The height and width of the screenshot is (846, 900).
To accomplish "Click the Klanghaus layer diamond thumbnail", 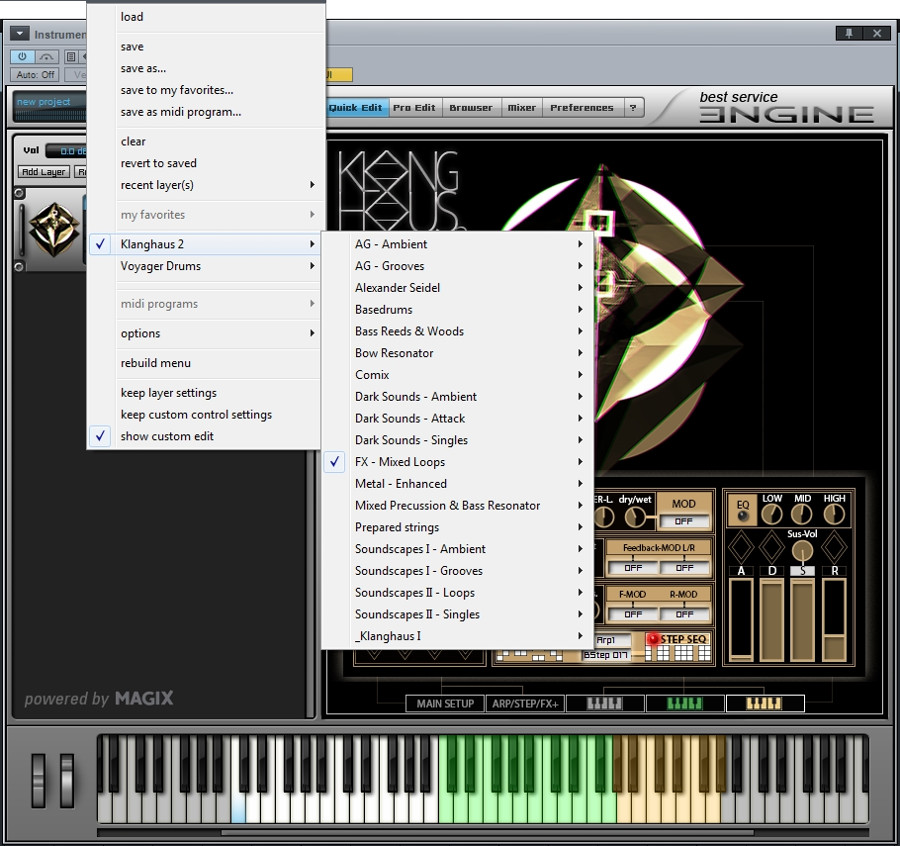I will tap(54, 228).
